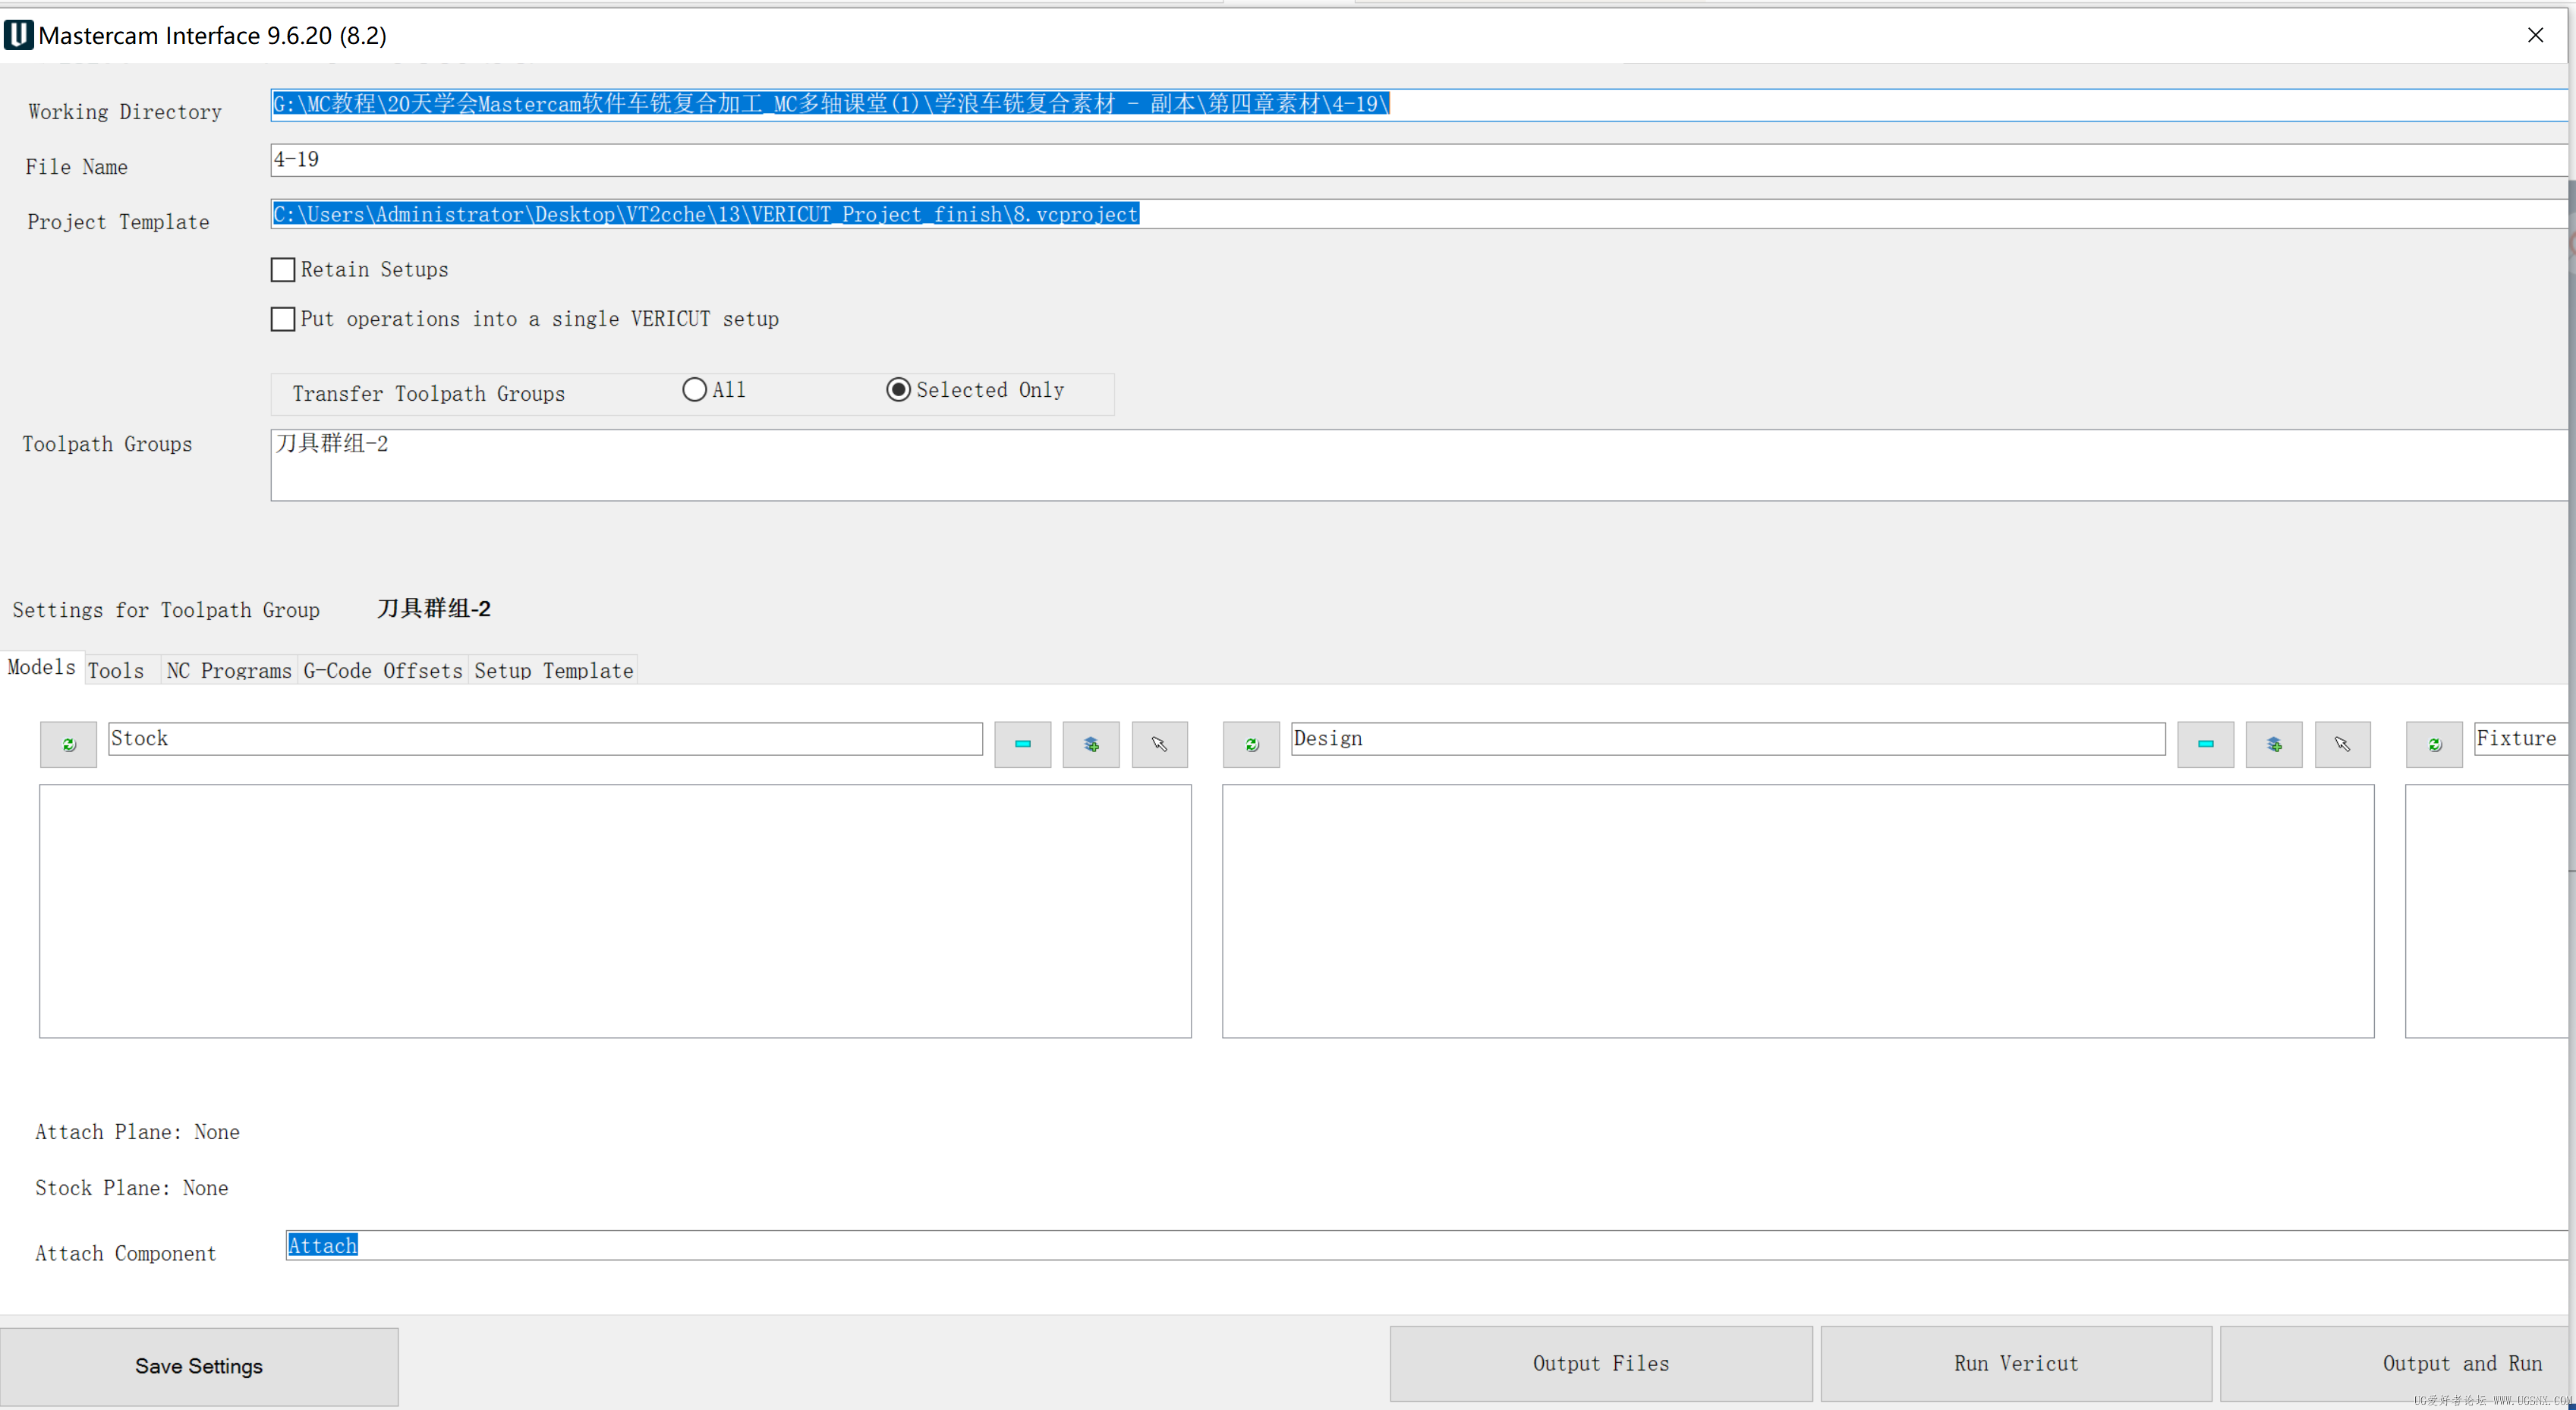
Task: Click the Project Template path field
Action: point(1419,214)
